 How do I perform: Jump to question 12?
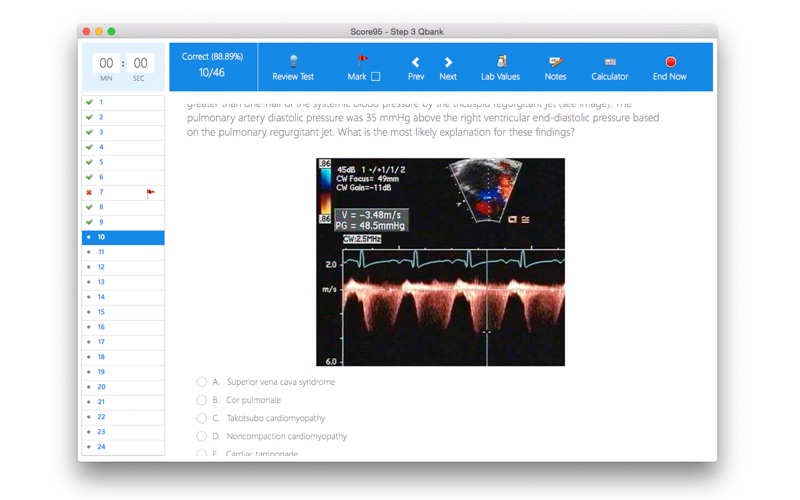pos(123,267)
